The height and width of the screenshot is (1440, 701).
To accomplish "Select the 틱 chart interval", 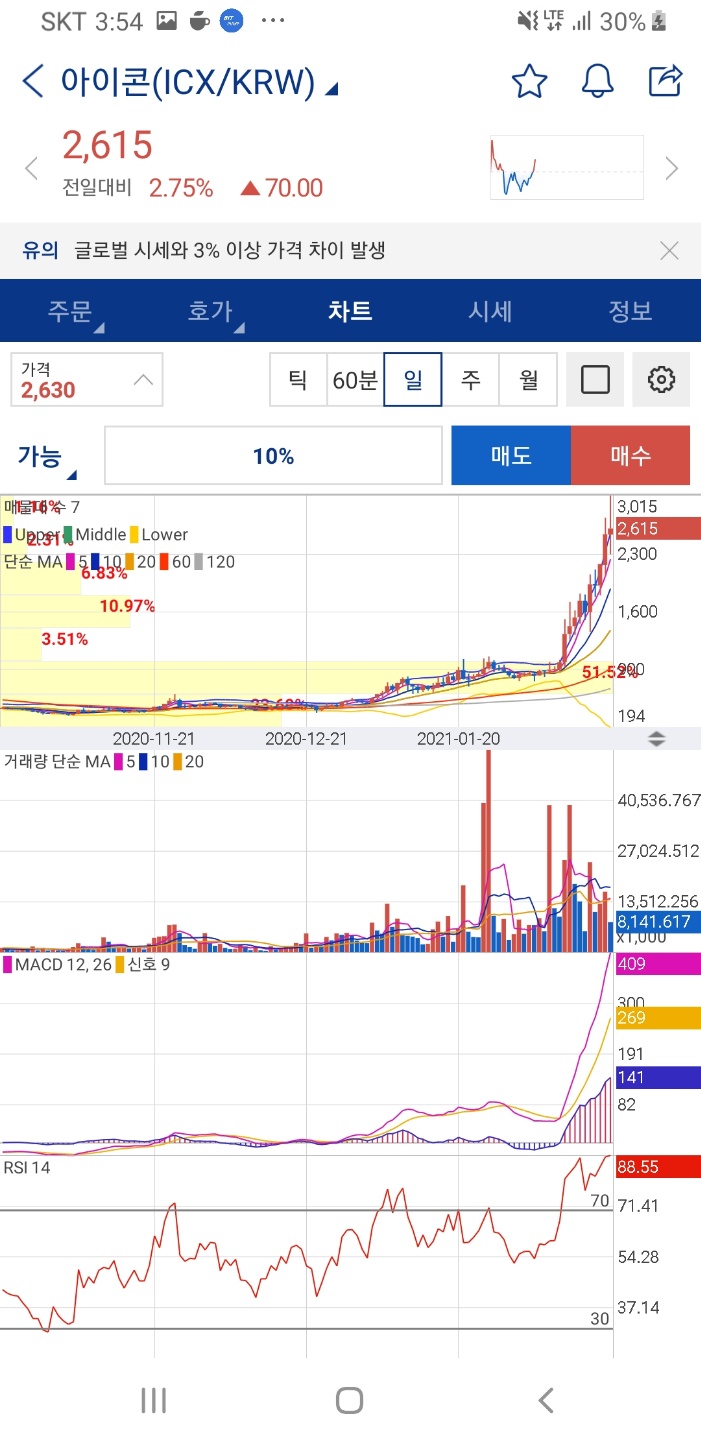I will [298, 380].
